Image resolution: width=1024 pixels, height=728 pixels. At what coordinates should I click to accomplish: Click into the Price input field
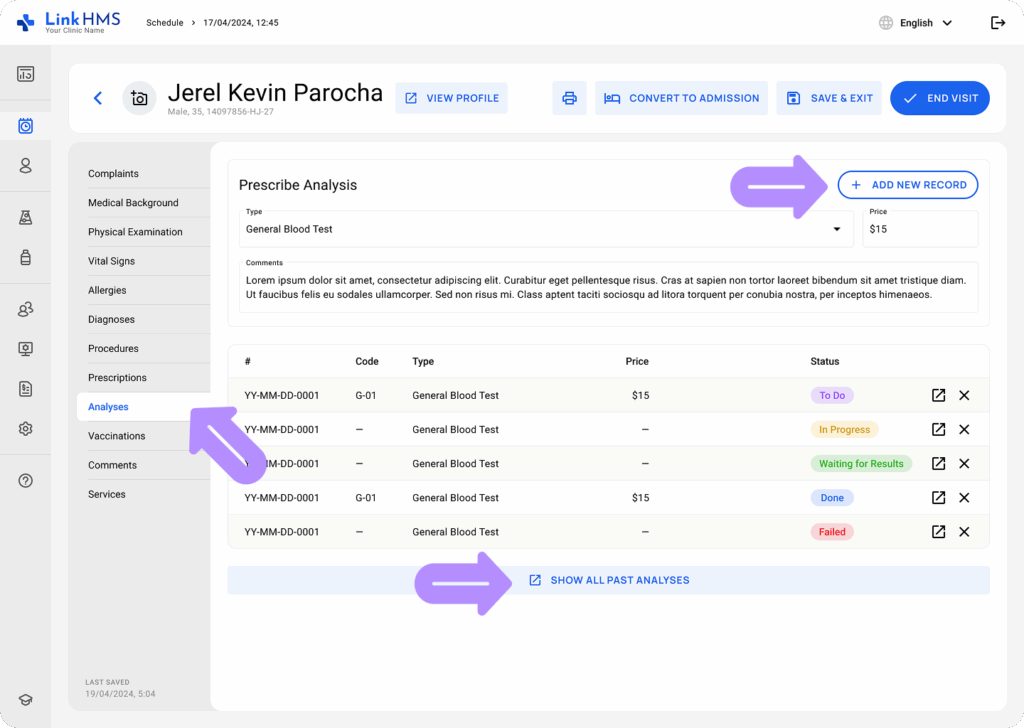point(920,229)
